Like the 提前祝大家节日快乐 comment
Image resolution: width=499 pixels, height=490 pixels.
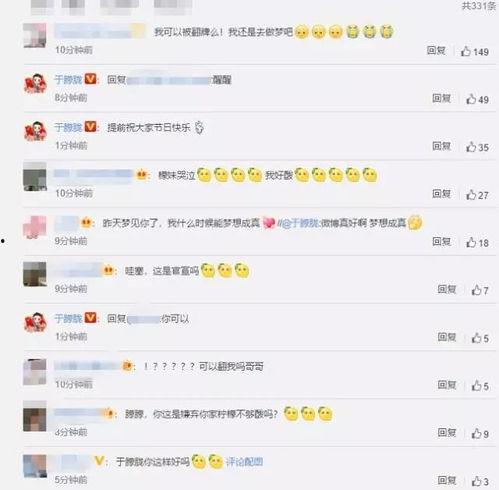pyautogui.click(x=477, y=147)
